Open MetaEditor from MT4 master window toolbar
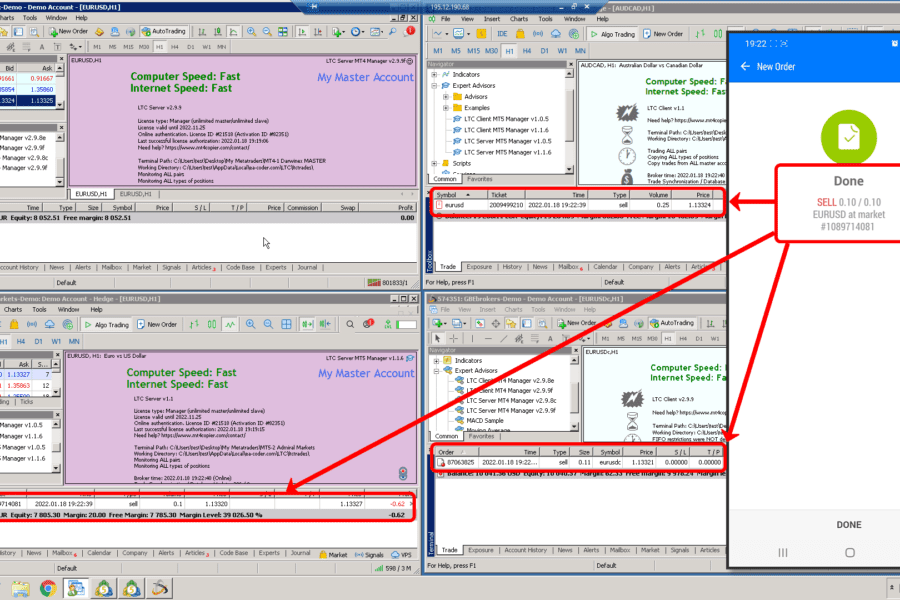 [99, 32]
